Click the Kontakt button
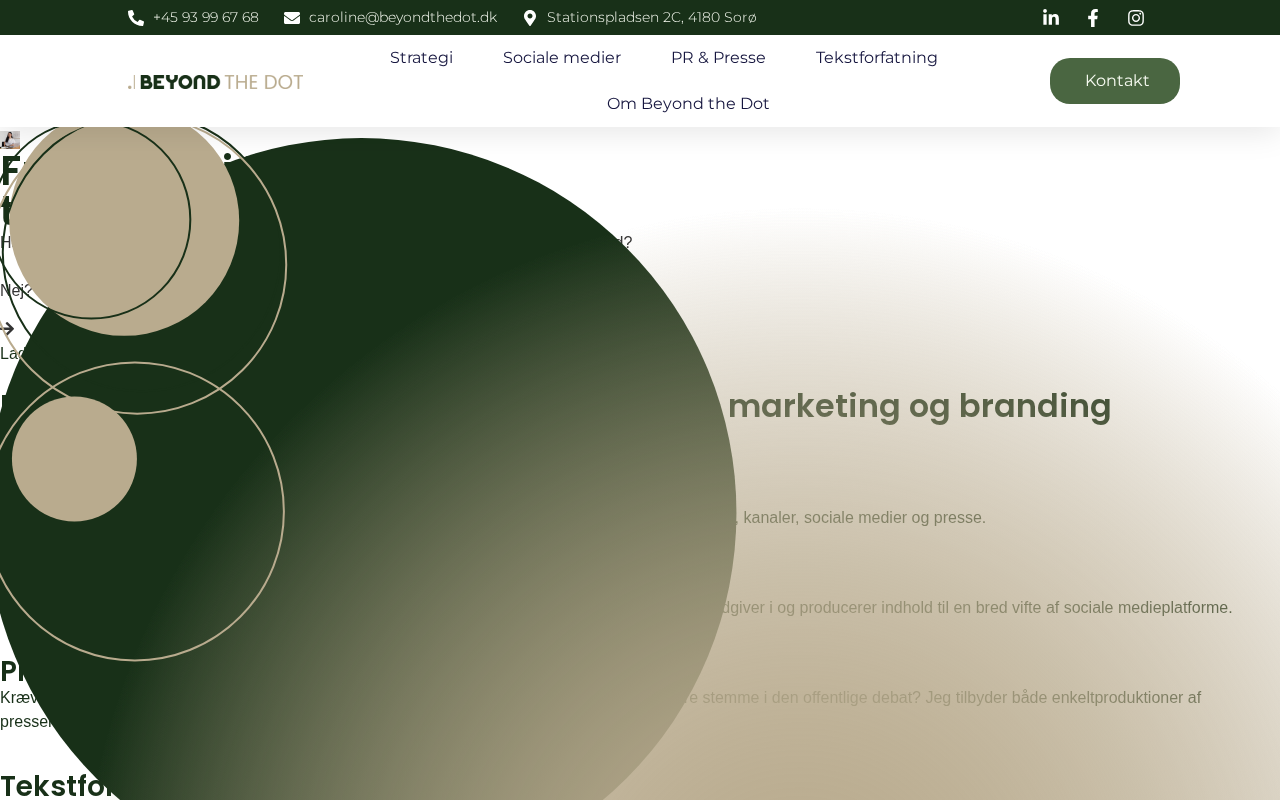Image resolution: width=1280 pixels, height=800 pixels. pos(1115,81)
